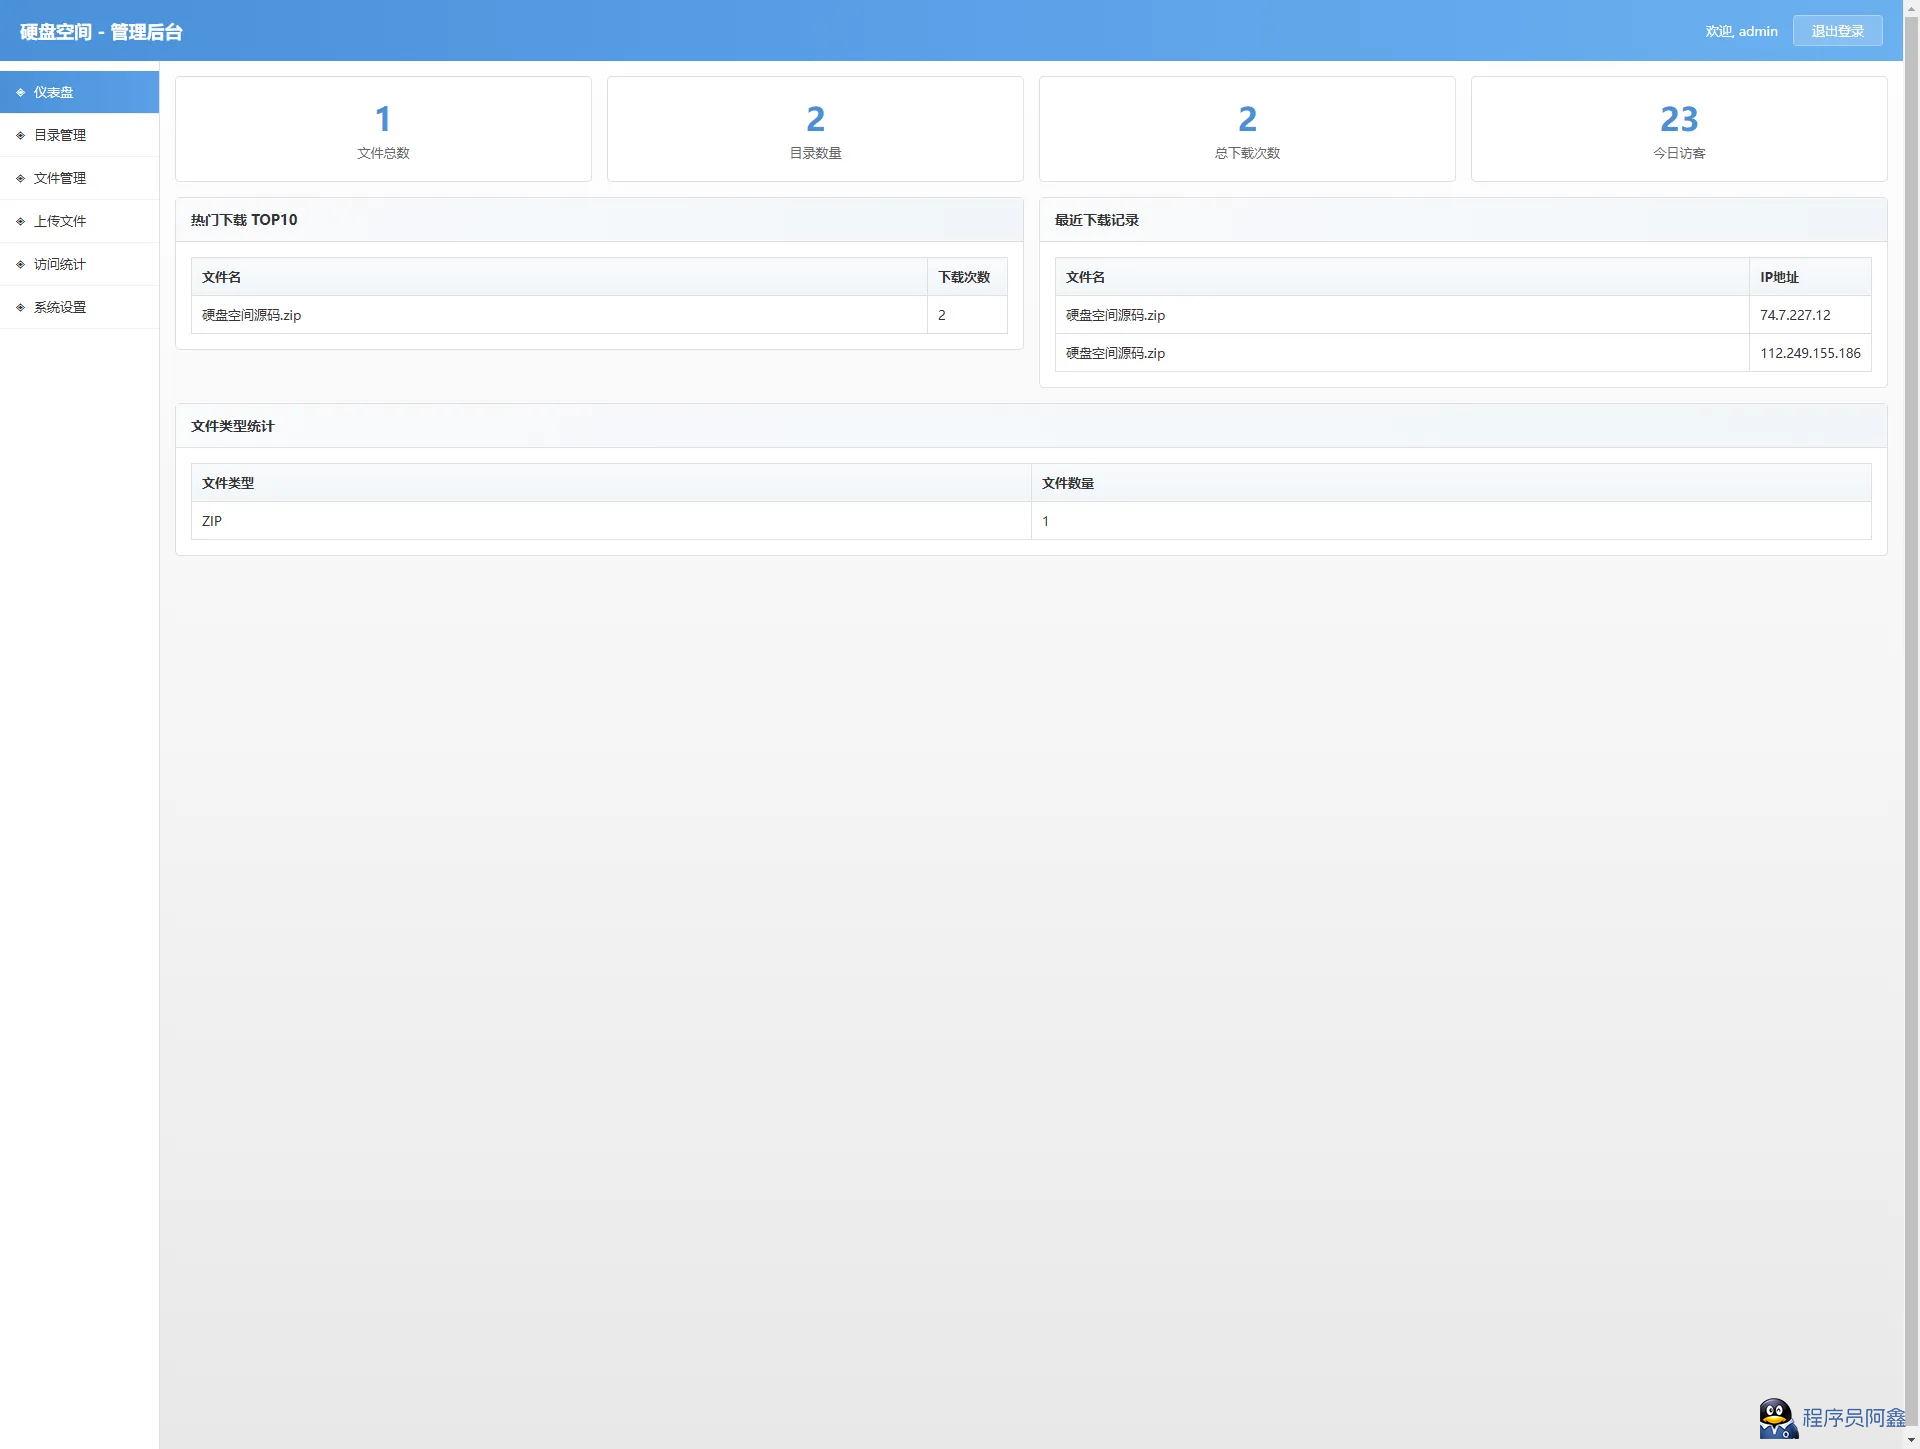This screenshot has width=1920, height=1449.
Task: Click the diamond icon beside 仪表盘
Action: point(20,92)
